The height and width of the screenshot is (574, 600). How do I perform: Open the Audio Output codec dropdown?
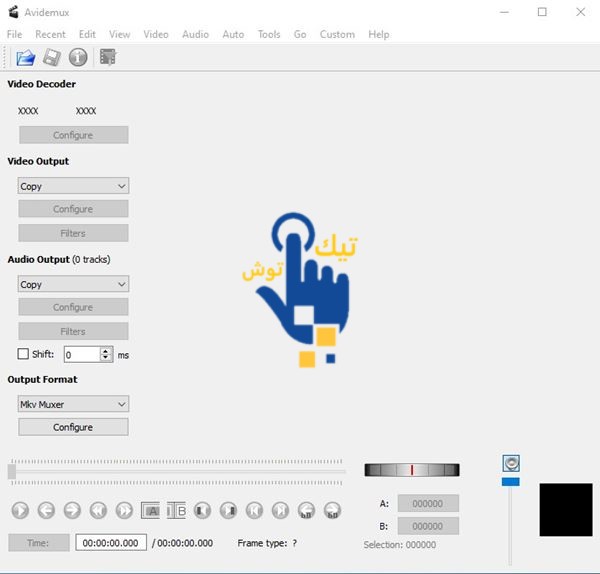pyautogui.click(x=73, y=284)
